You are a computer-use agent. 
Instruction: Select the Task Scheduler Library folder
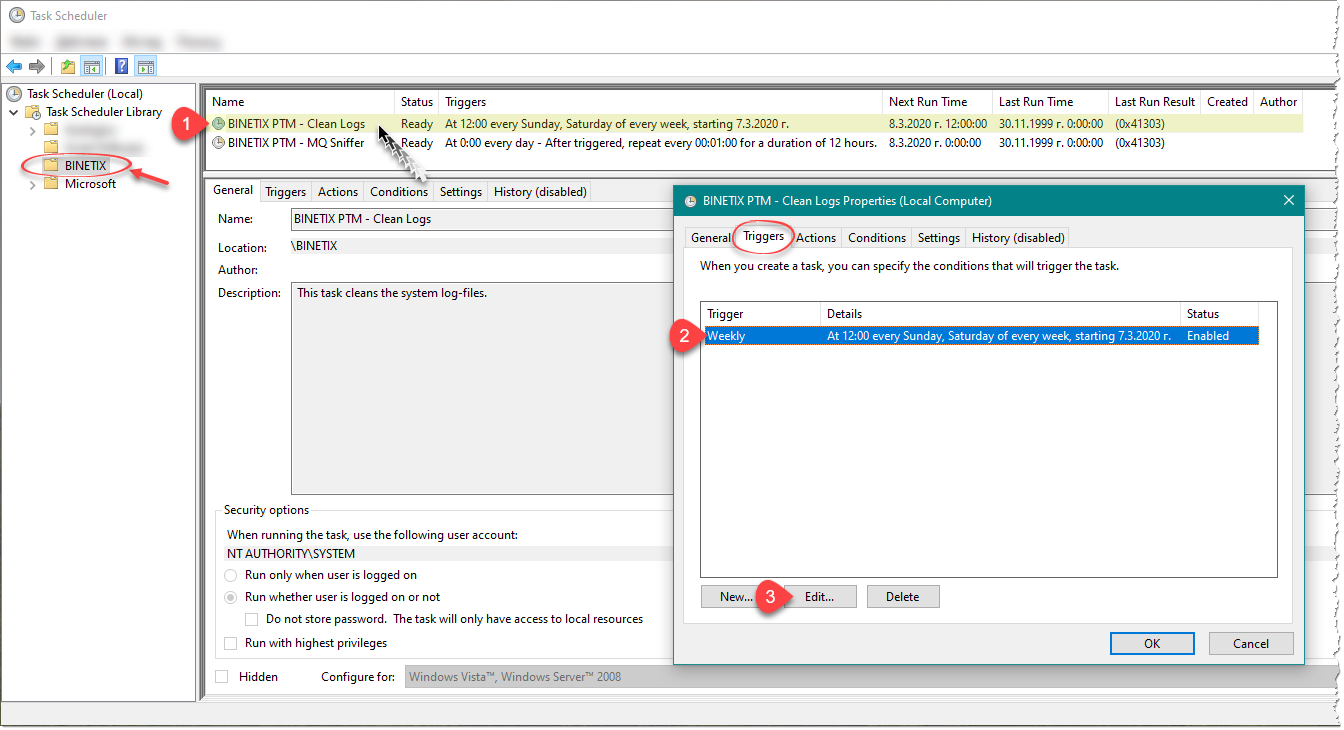pos(104,112)
